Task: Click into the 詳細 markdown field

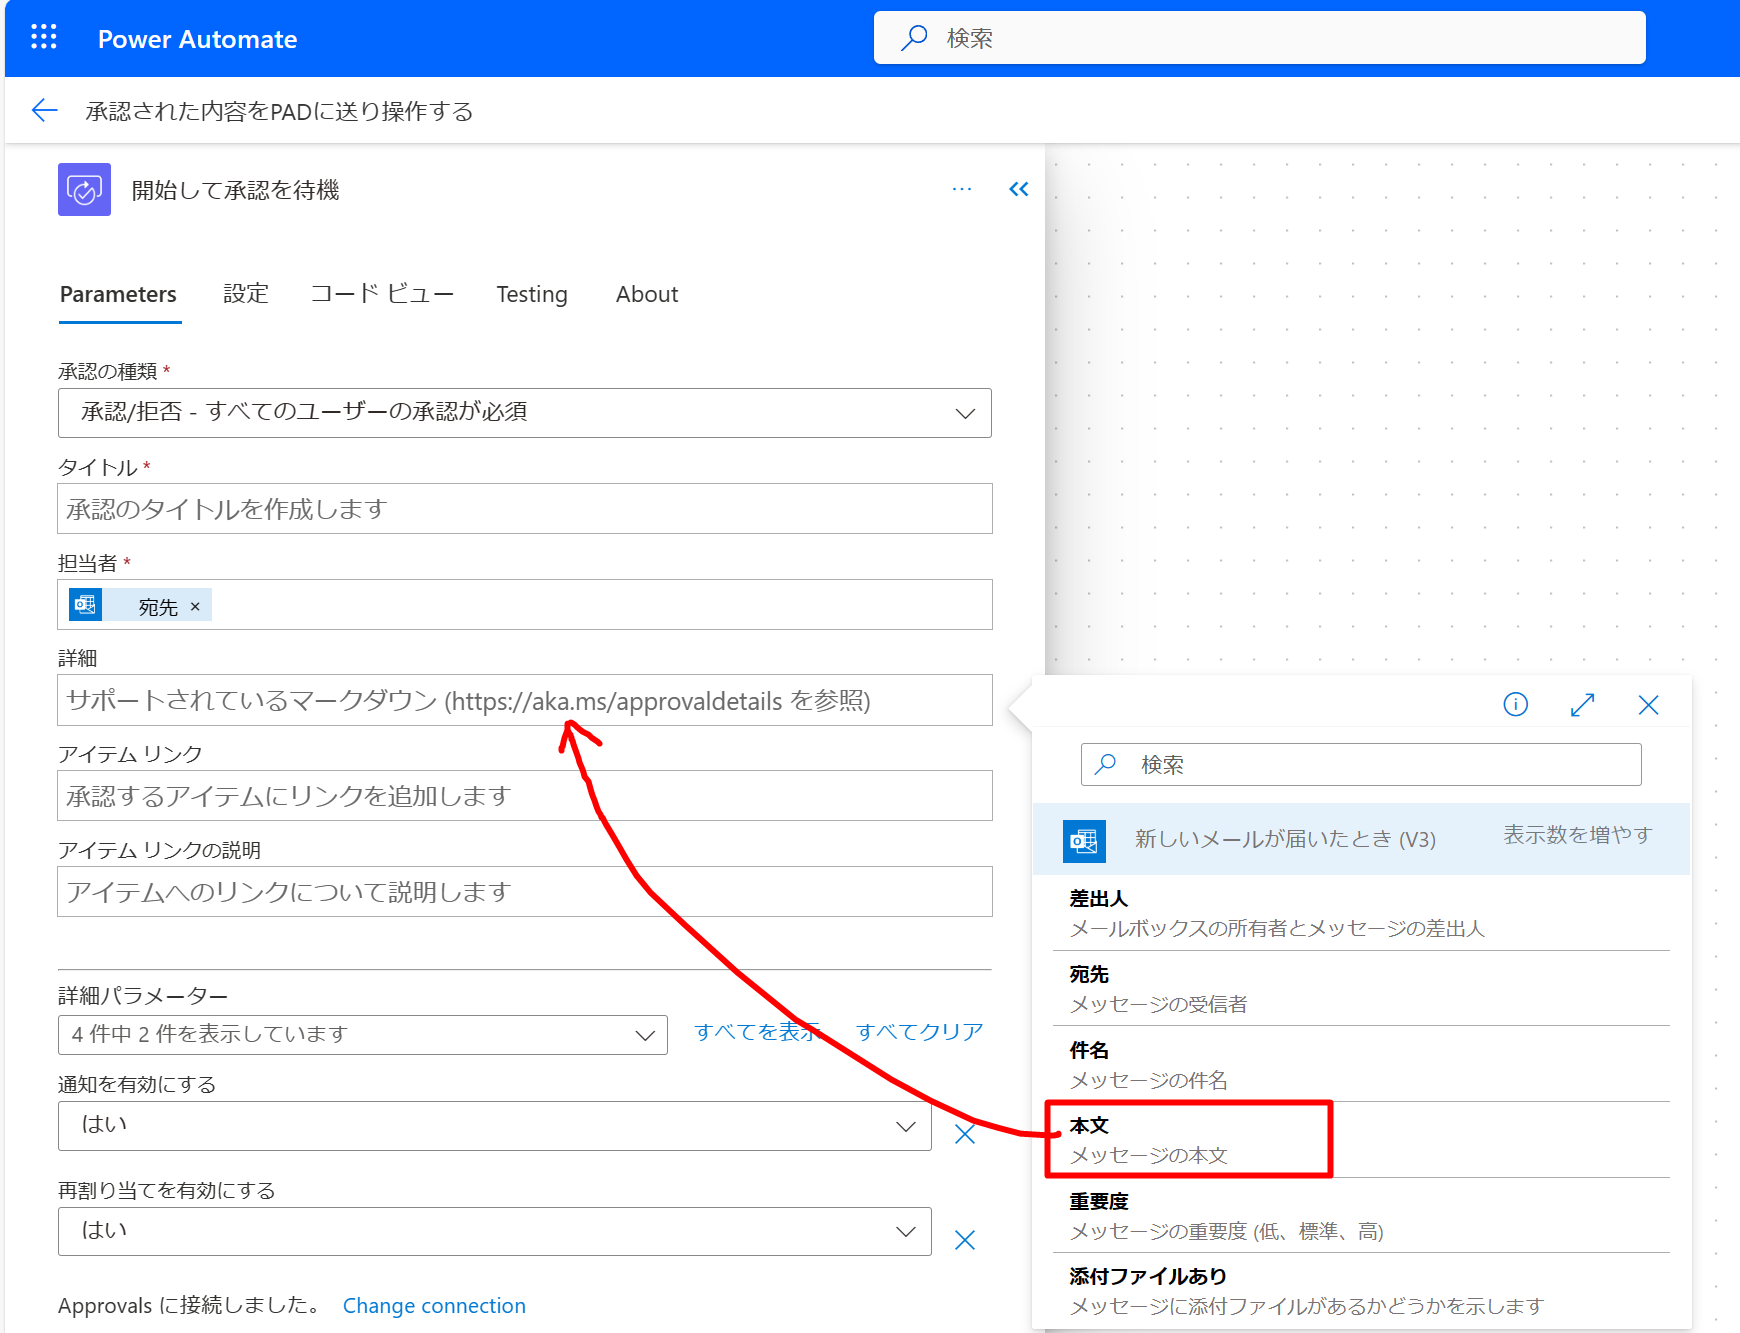Action: click(525, 700)
